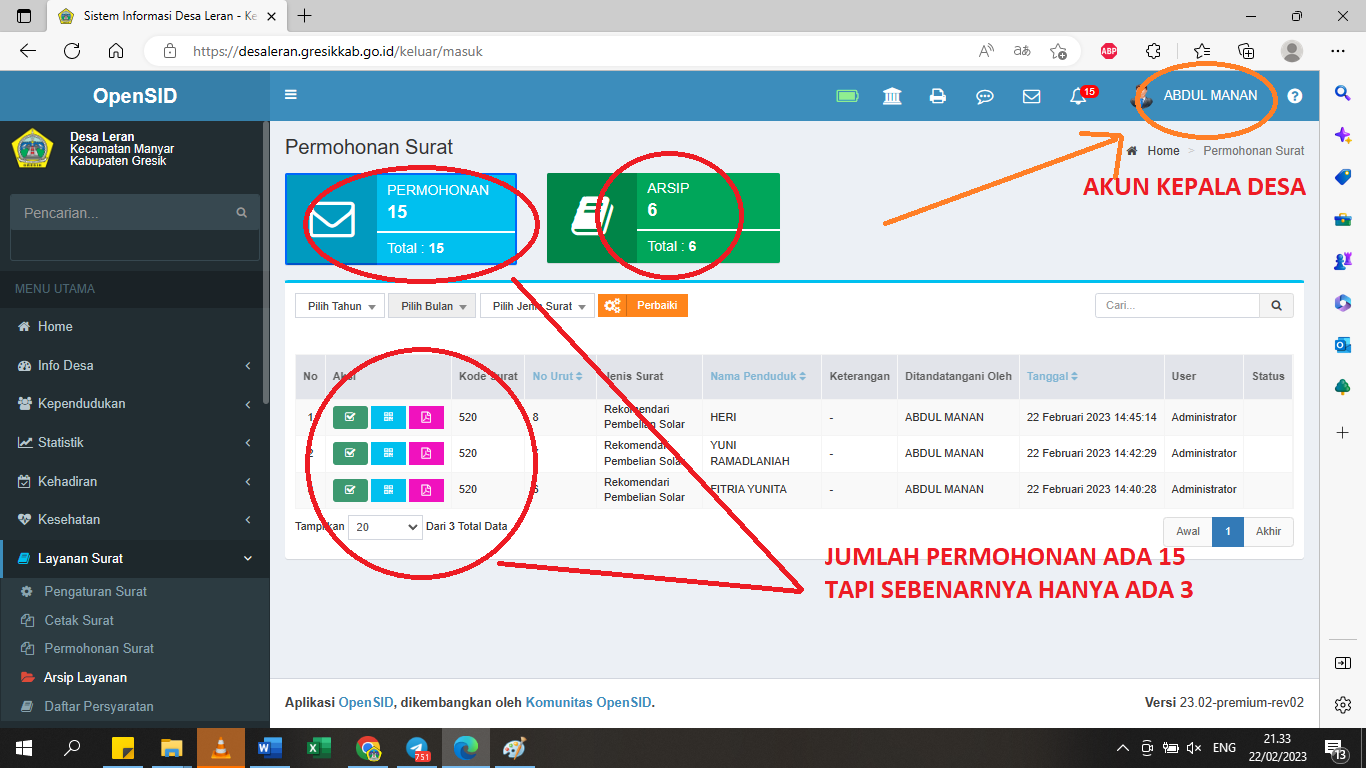Image resolution: width=1366 pixels, height=768 pixels.
Task: Open the envelope mail icon in the top bar
Action: tap(1031, 96)
